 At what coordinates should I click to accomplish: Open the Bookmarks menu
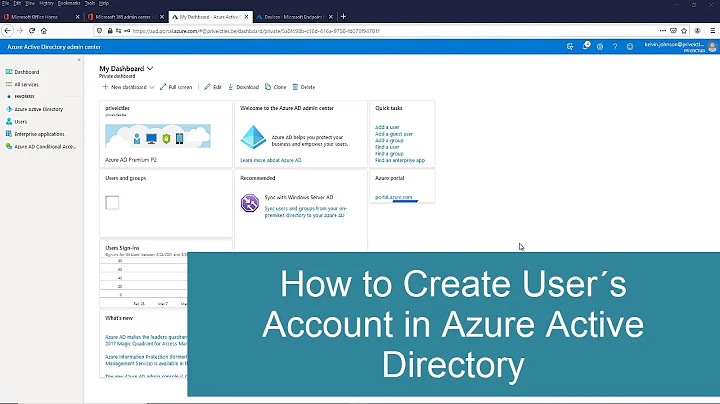tap(69, 3)
